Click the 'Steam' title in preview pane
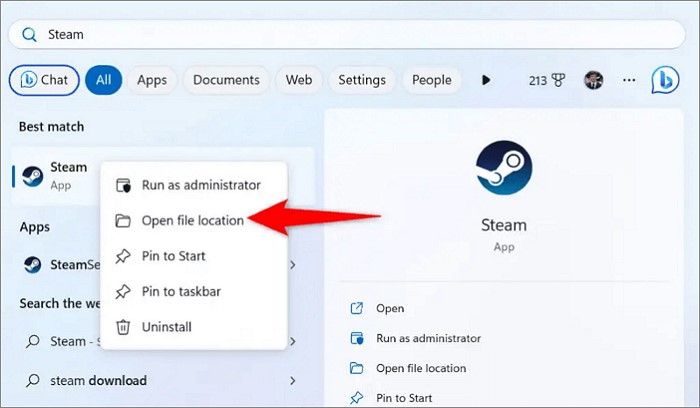The width and height of the screenshot is (700, 408). click(x=504, y=225)
